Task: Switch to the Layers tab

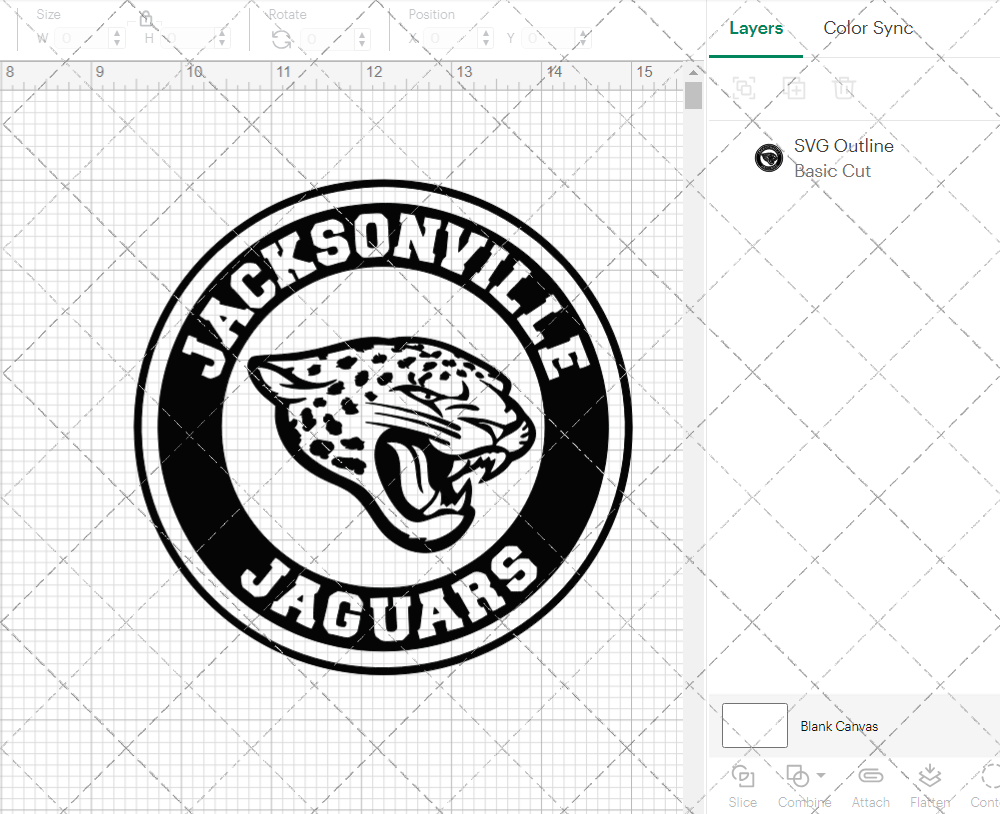Action: point(756,29)
